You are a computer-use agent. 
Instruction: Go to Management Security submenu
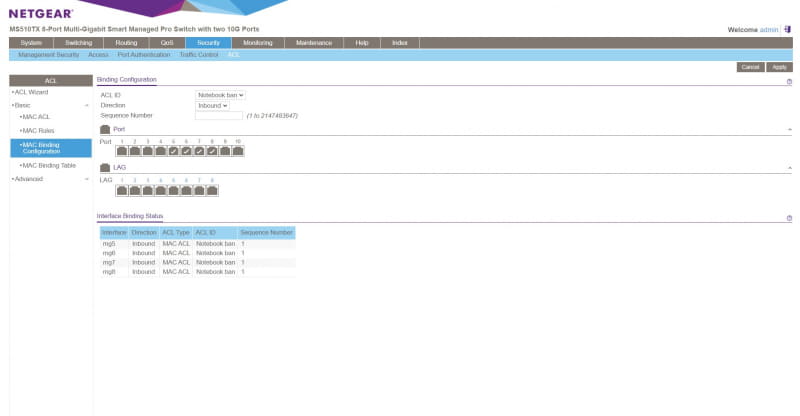(48, 55)
